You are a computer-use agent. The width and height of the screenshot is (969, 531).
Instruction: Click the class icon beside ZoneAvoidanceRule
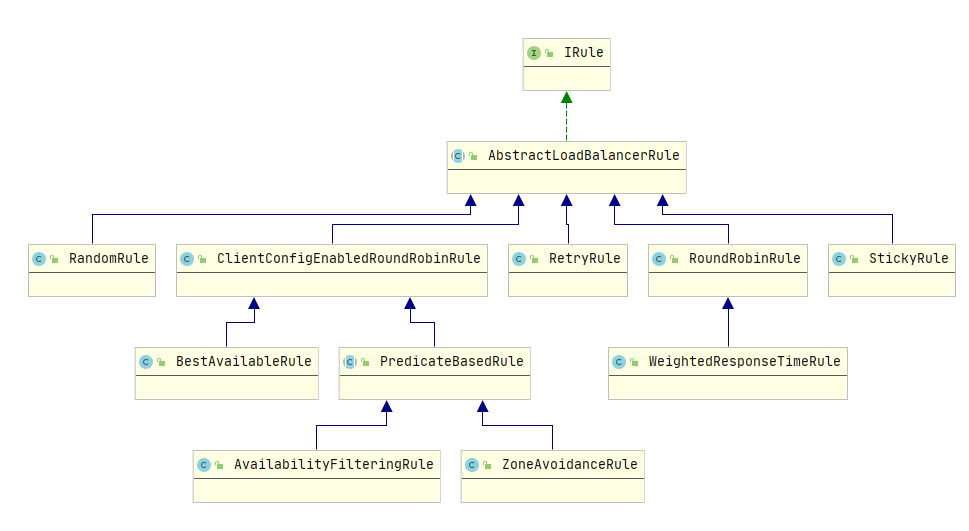click(472, 465)
